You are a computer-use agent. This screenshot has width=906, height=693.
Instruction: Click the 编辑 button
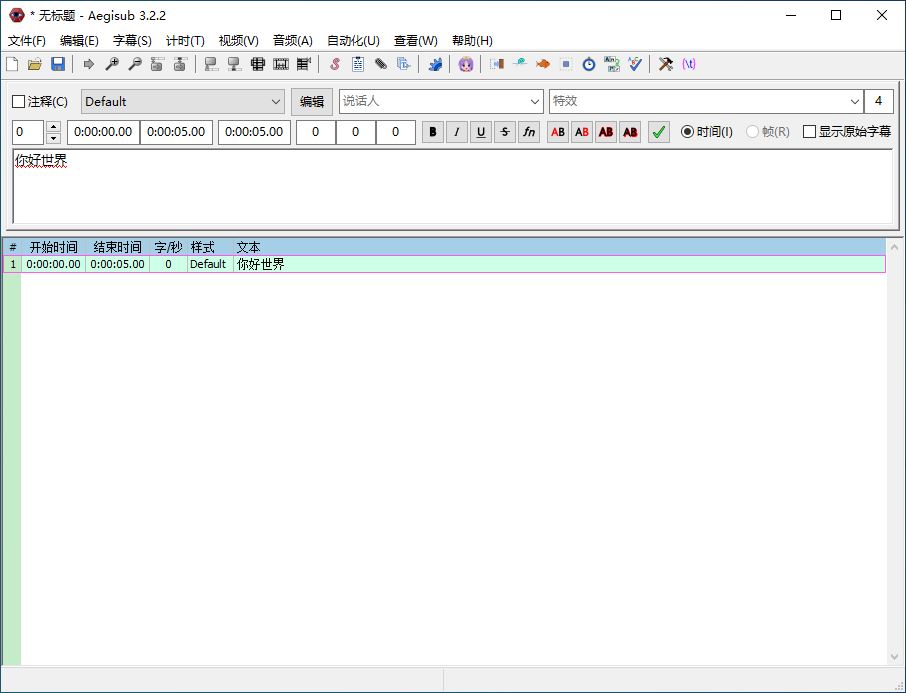310,101
